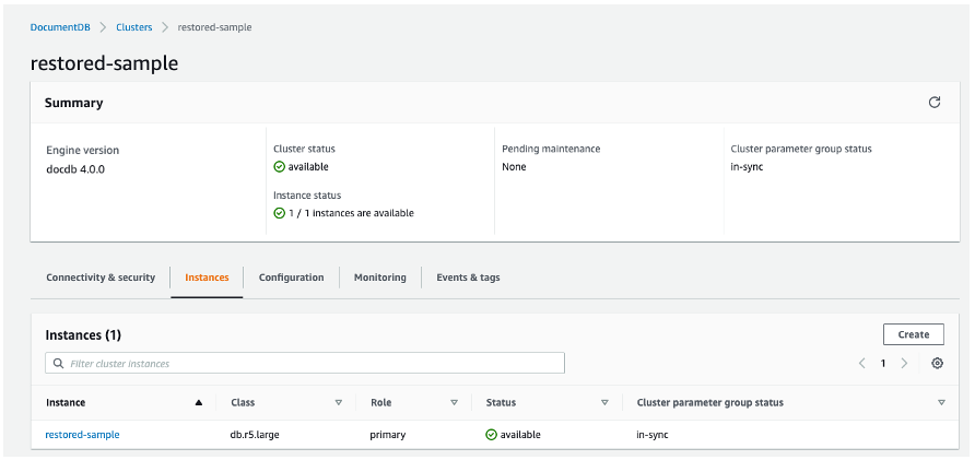
Task: Sort by Status column arrow
Action: 604,403
